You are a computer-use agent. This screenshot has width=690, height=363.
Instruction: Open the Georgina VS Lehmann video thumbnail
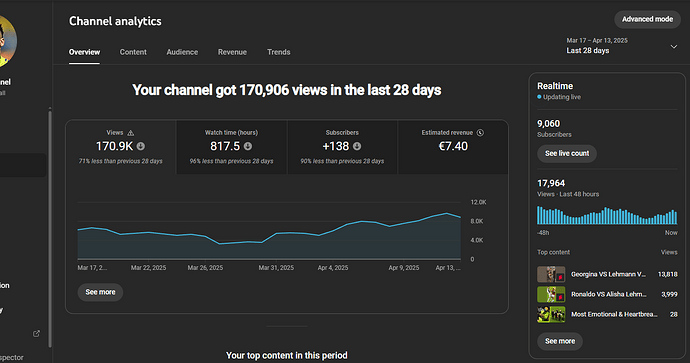click(x=551, y=274)
